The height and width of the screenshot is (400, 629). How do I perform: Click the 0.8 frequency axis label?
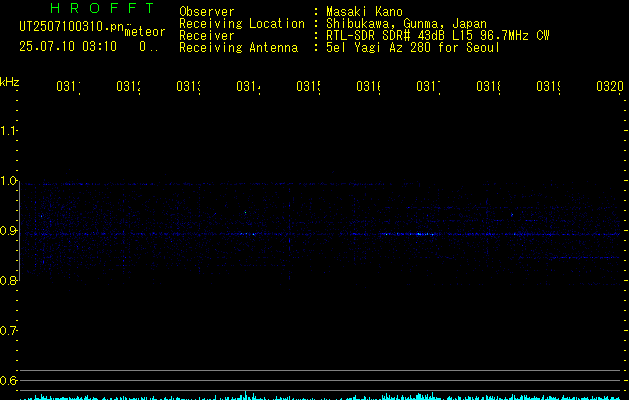8,281
